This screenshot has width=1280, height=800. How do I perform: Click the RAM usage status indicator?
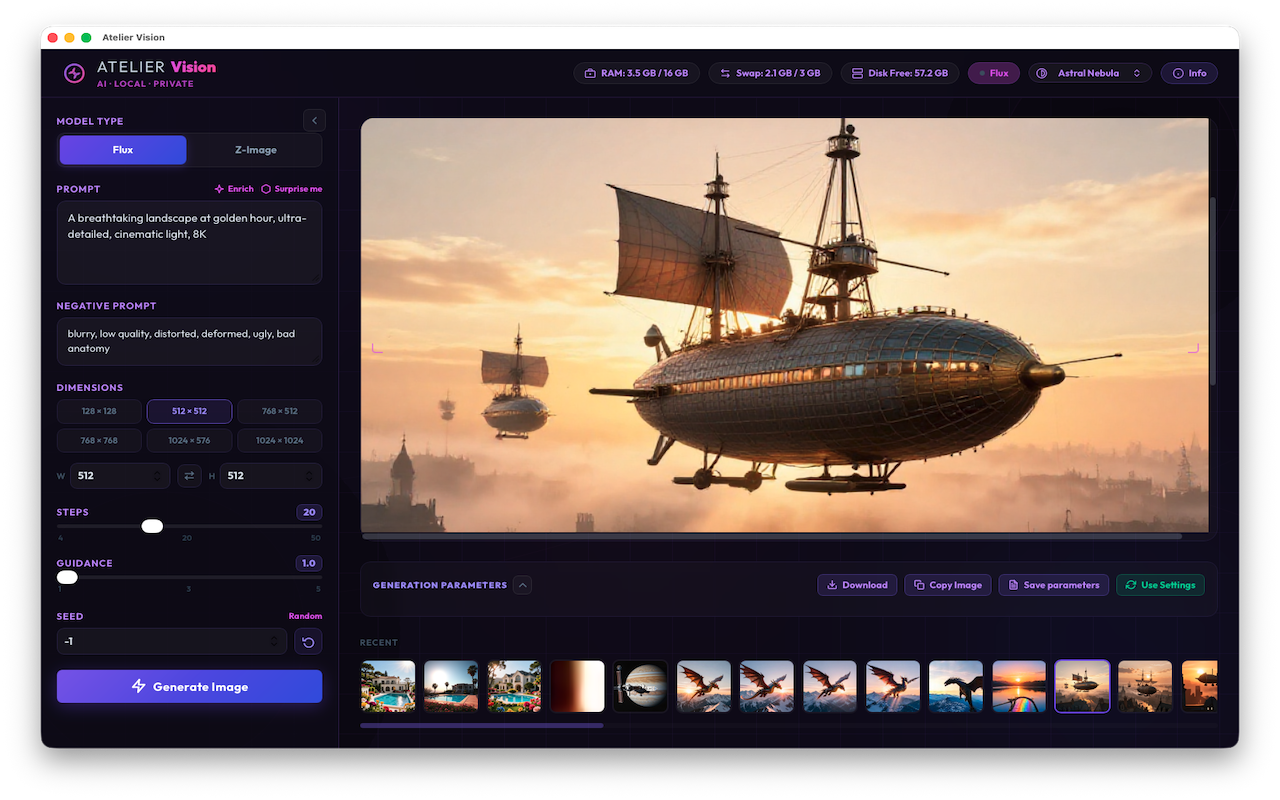637,73
